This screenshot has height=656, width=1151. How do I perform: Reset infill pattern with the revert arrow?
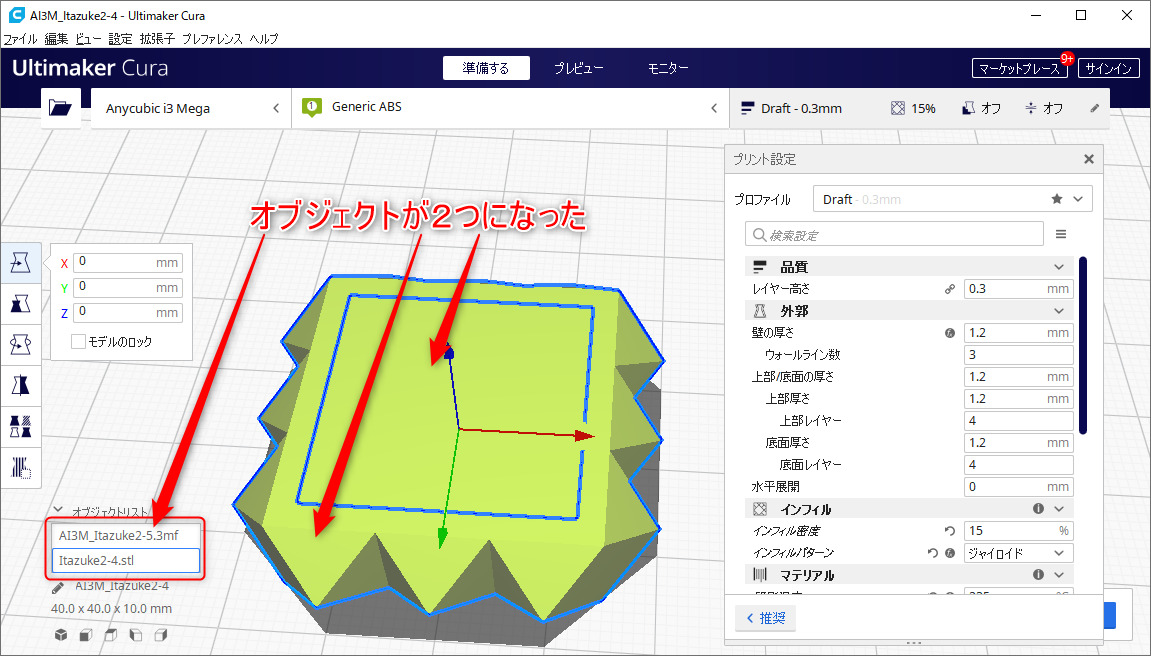(931, 553)
